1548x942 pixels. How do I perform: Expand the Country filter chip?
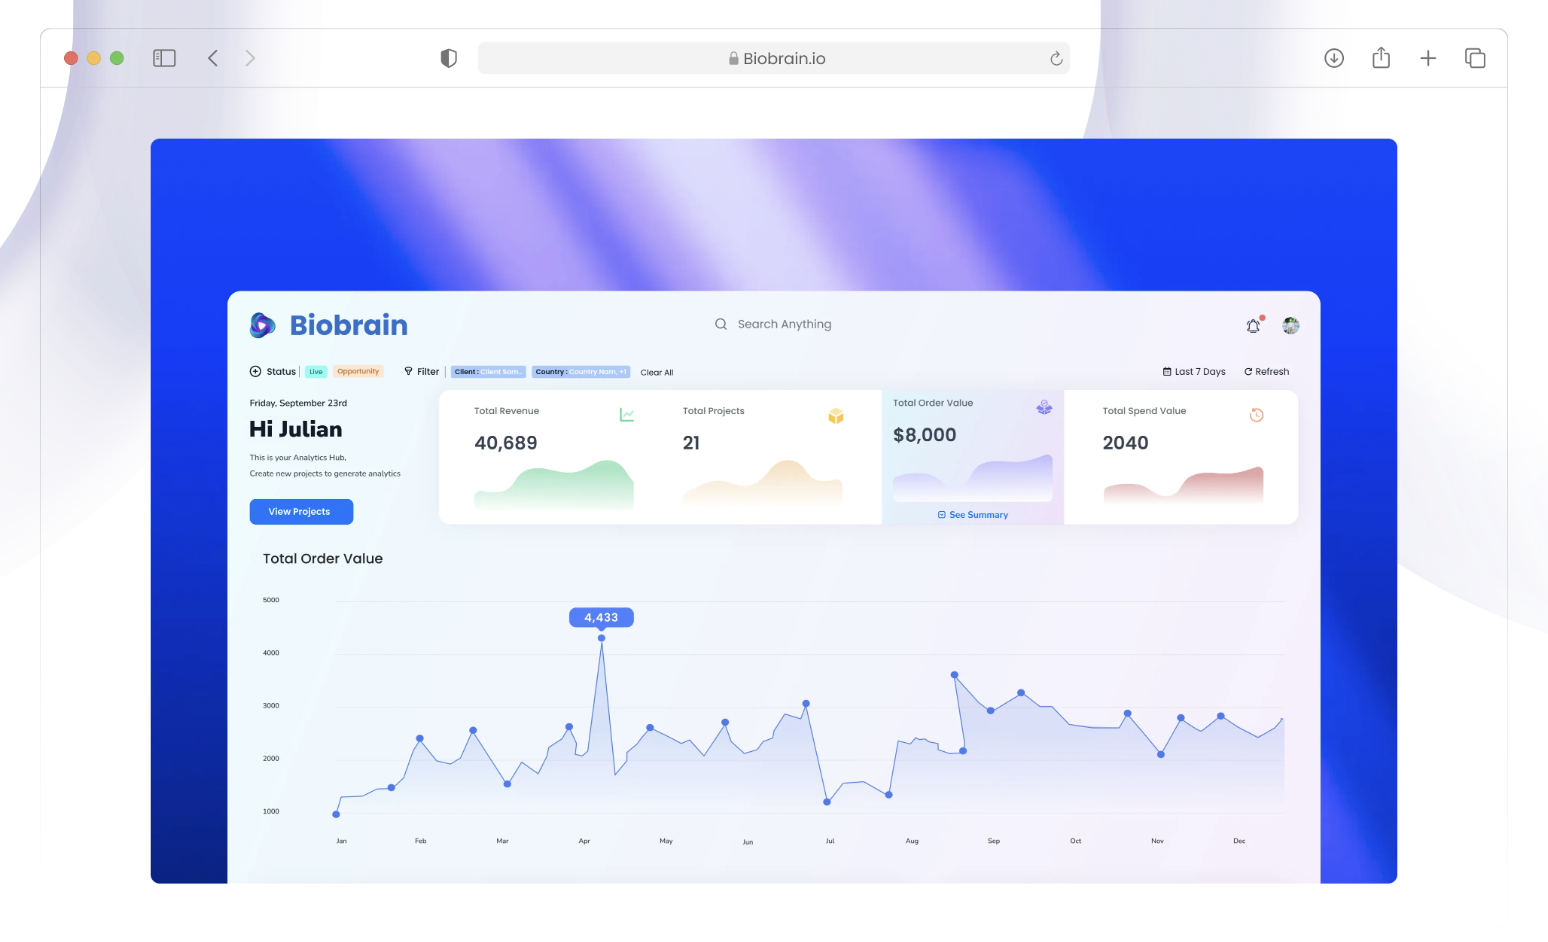click(581, 372)
